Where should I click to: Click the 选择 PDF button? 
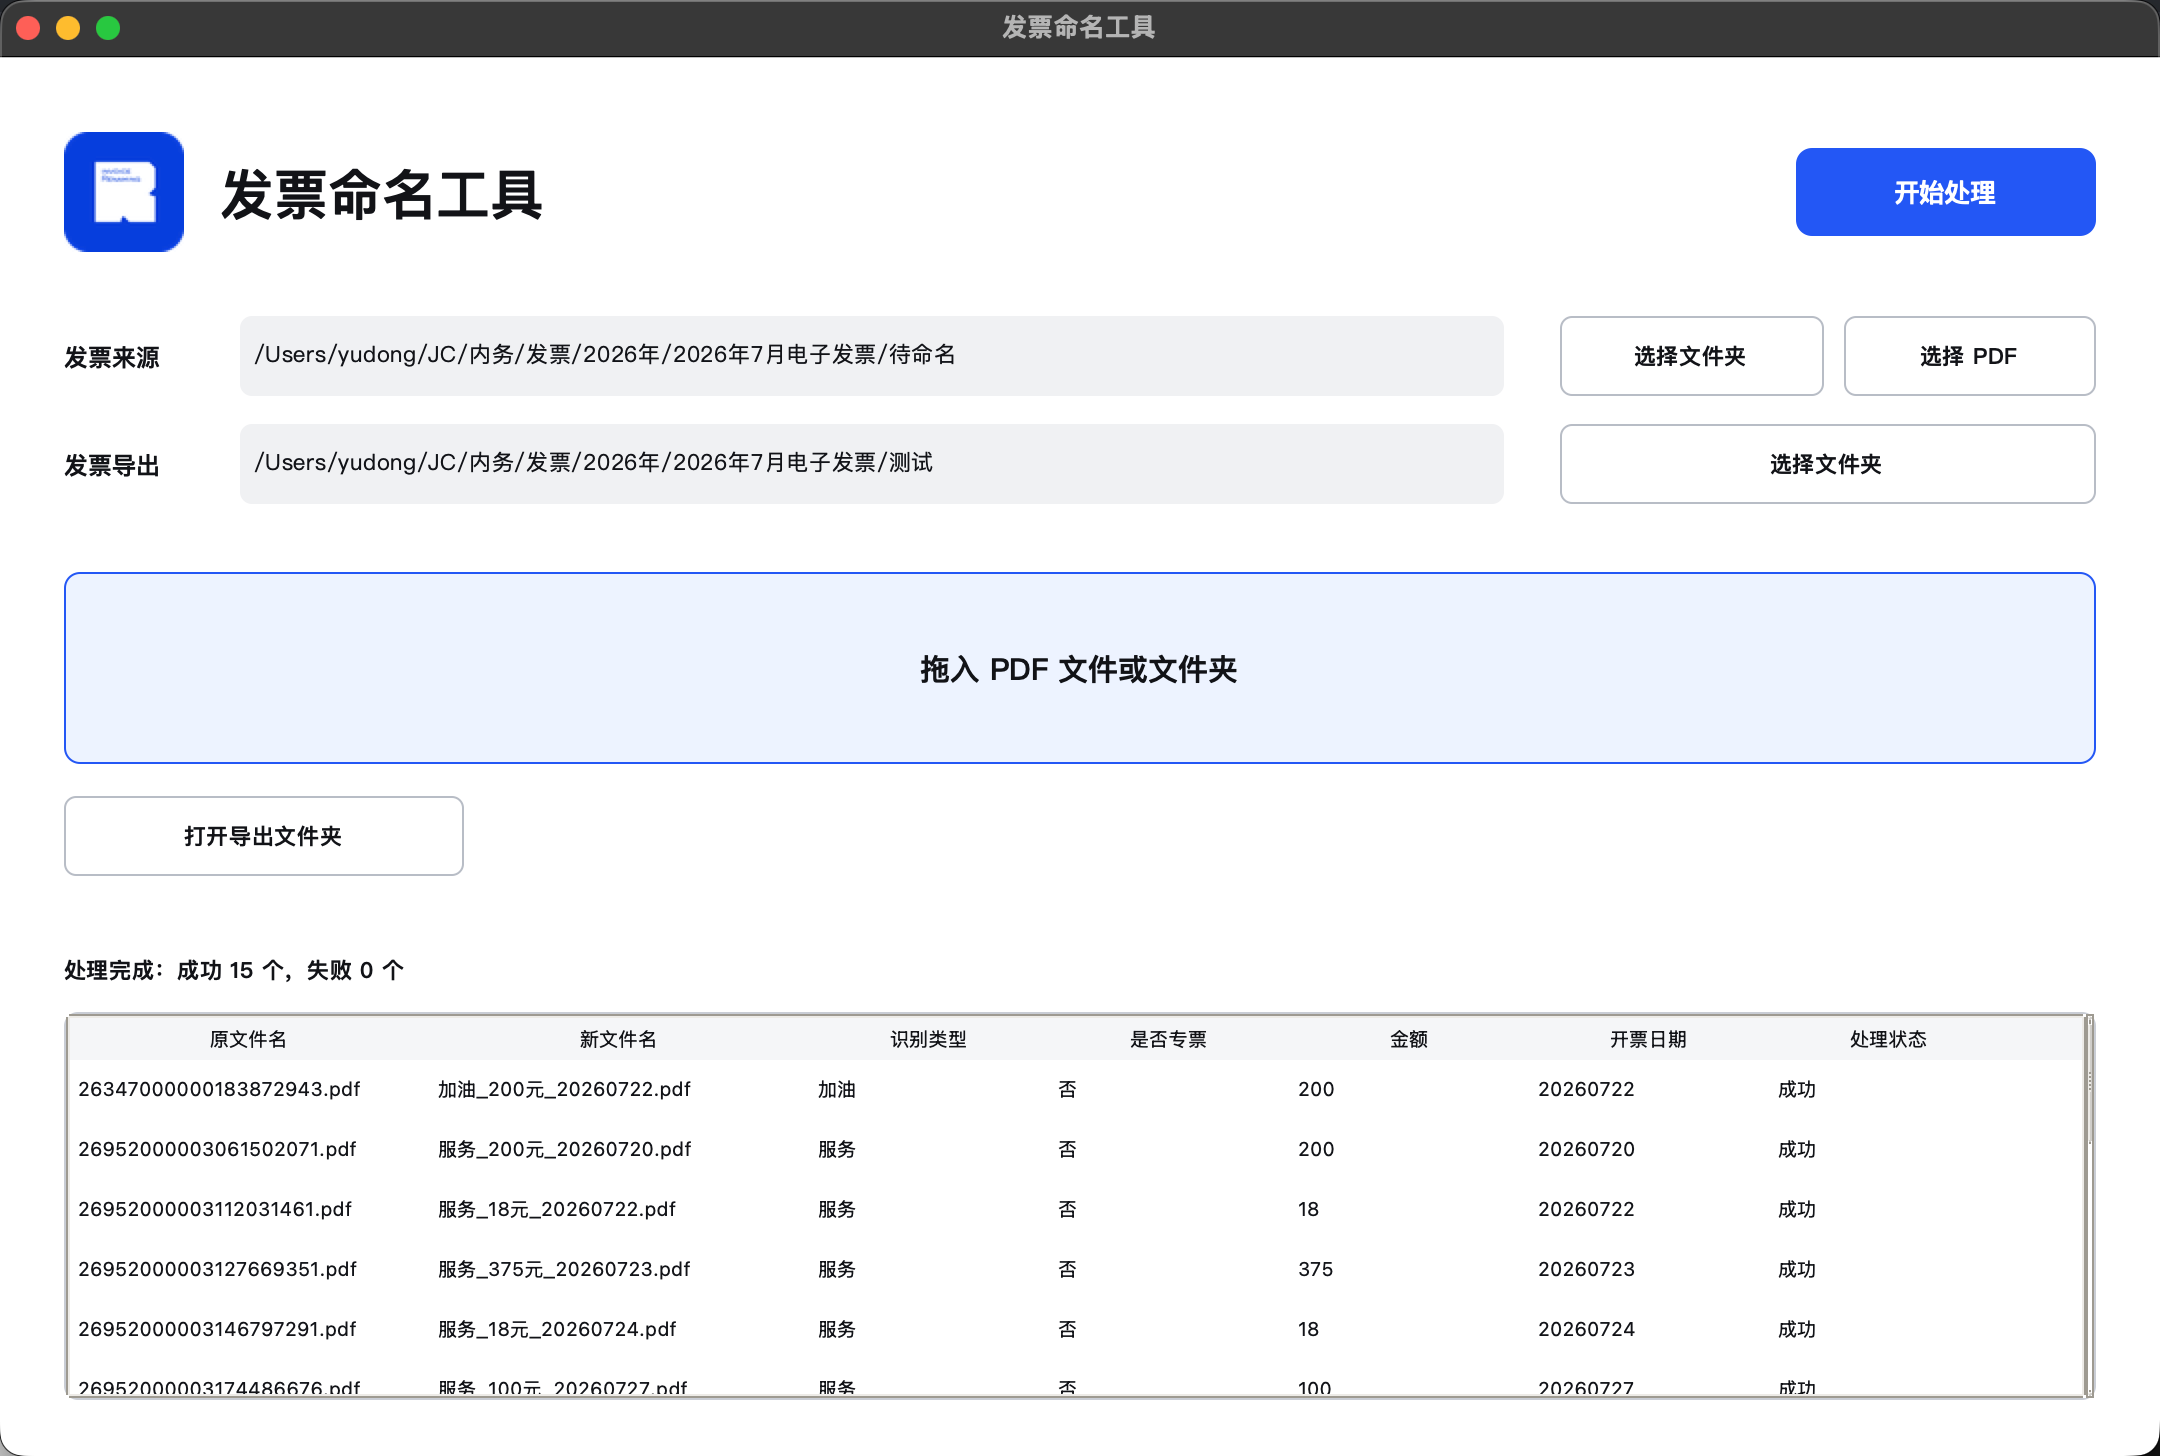(x=1969, y=356)
